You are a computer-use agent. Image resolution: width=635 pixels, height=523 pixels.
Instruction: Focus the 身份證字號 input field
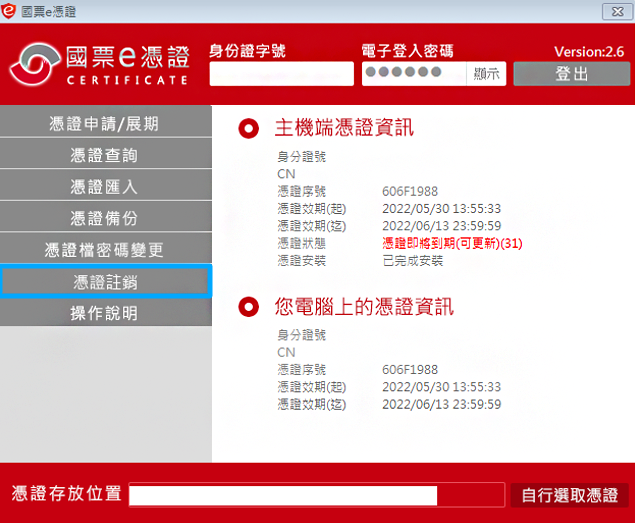coord(281,74)
